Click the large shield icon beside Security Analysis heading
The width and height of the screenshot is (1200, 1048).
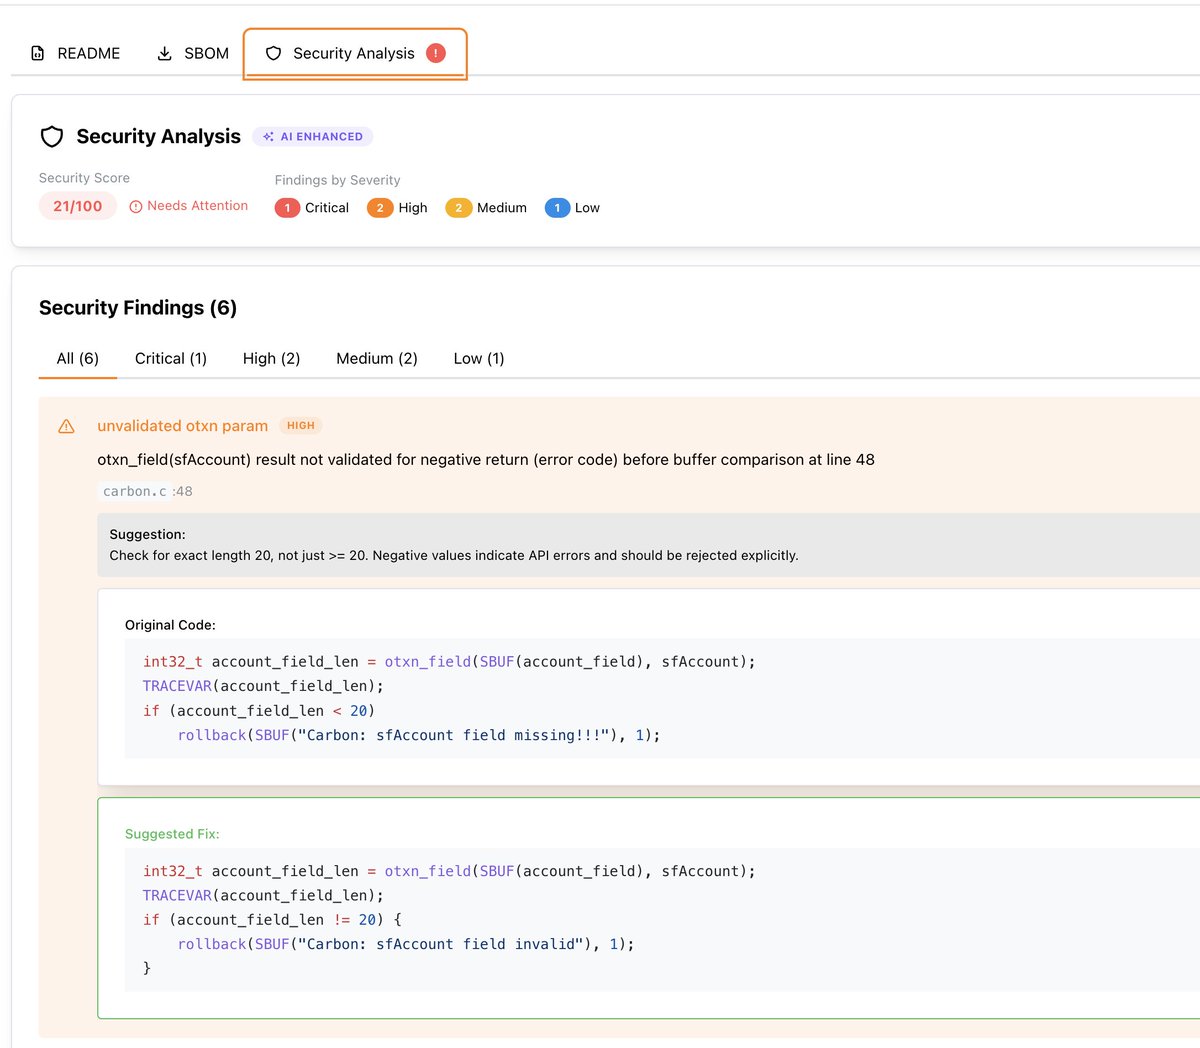click(52, 137)
